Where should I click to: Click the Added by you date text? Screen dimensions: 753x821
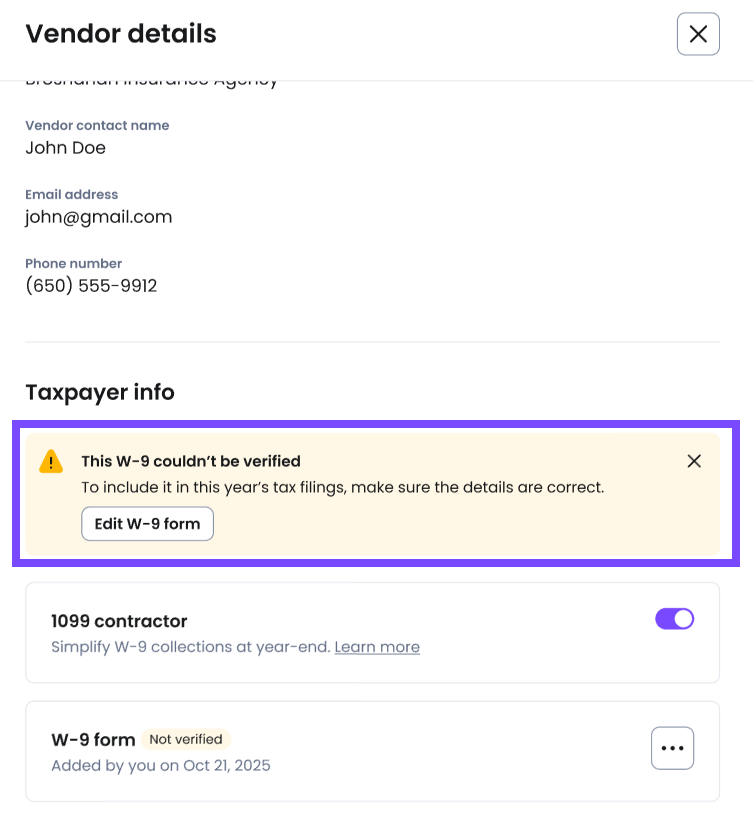[x=161, y=766]
